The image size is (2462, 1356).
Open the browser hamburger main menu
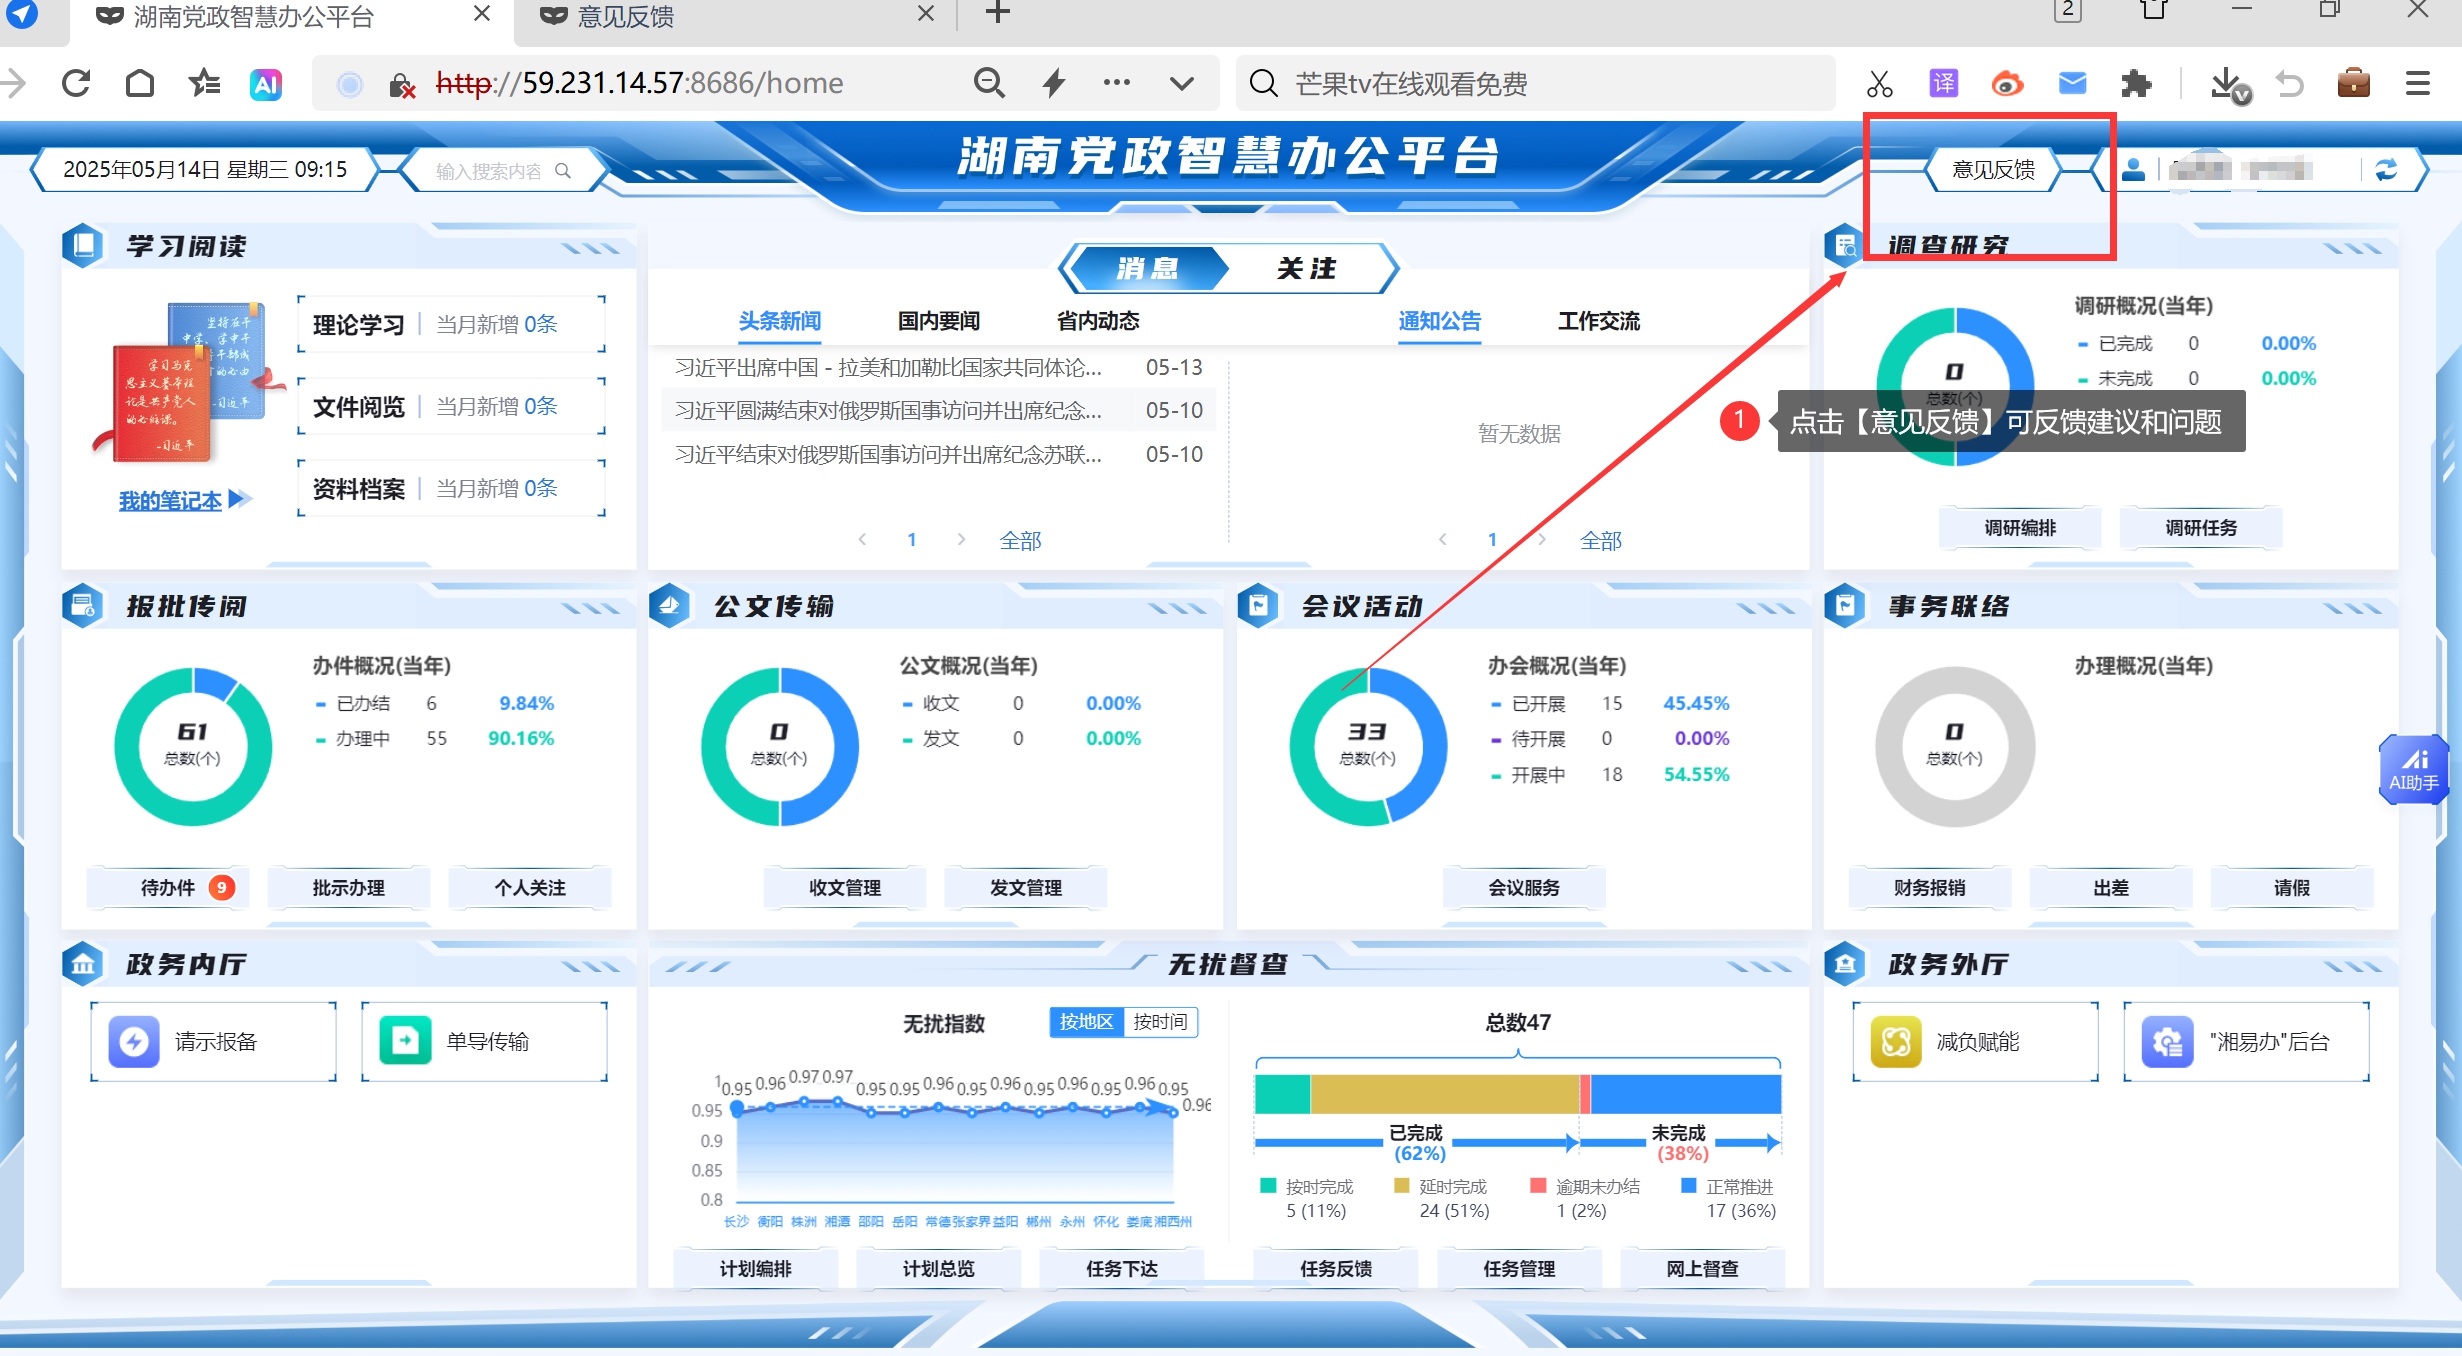click(x=2417, y=84)
